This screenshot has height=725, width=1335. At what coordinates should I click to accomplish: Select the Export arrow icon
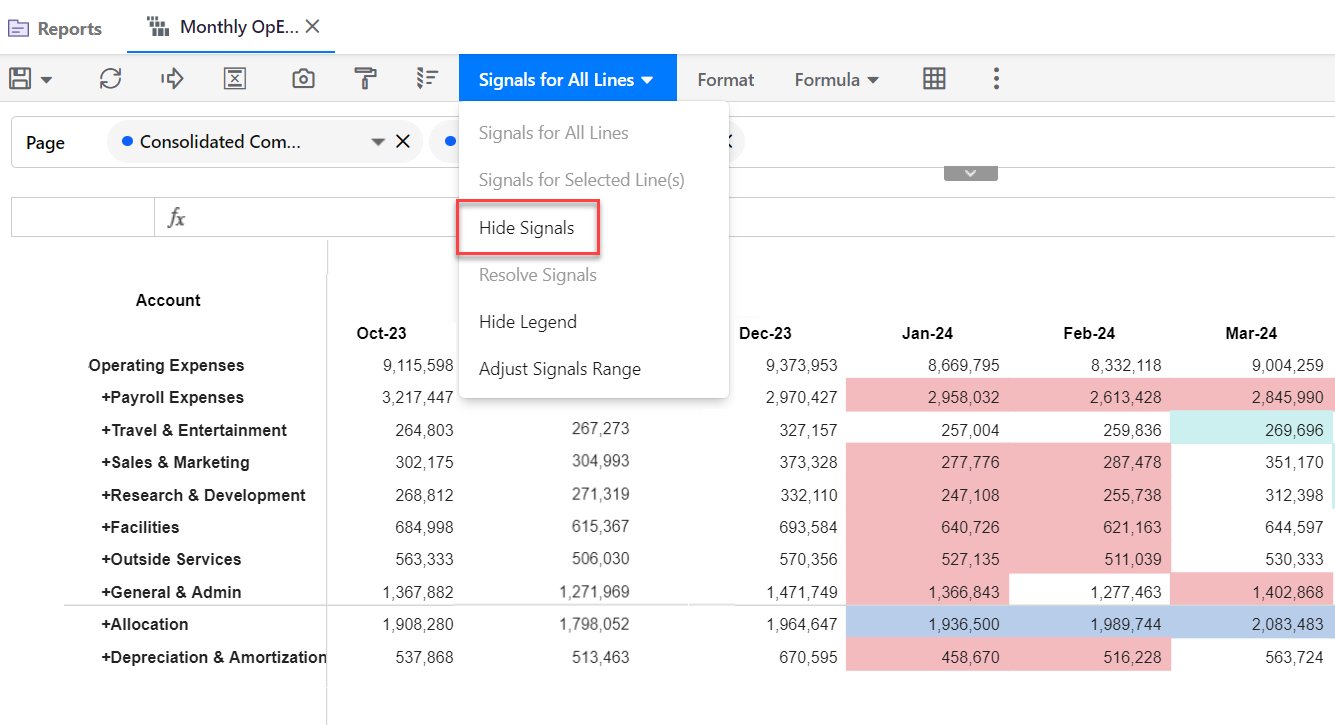(171, 78)
